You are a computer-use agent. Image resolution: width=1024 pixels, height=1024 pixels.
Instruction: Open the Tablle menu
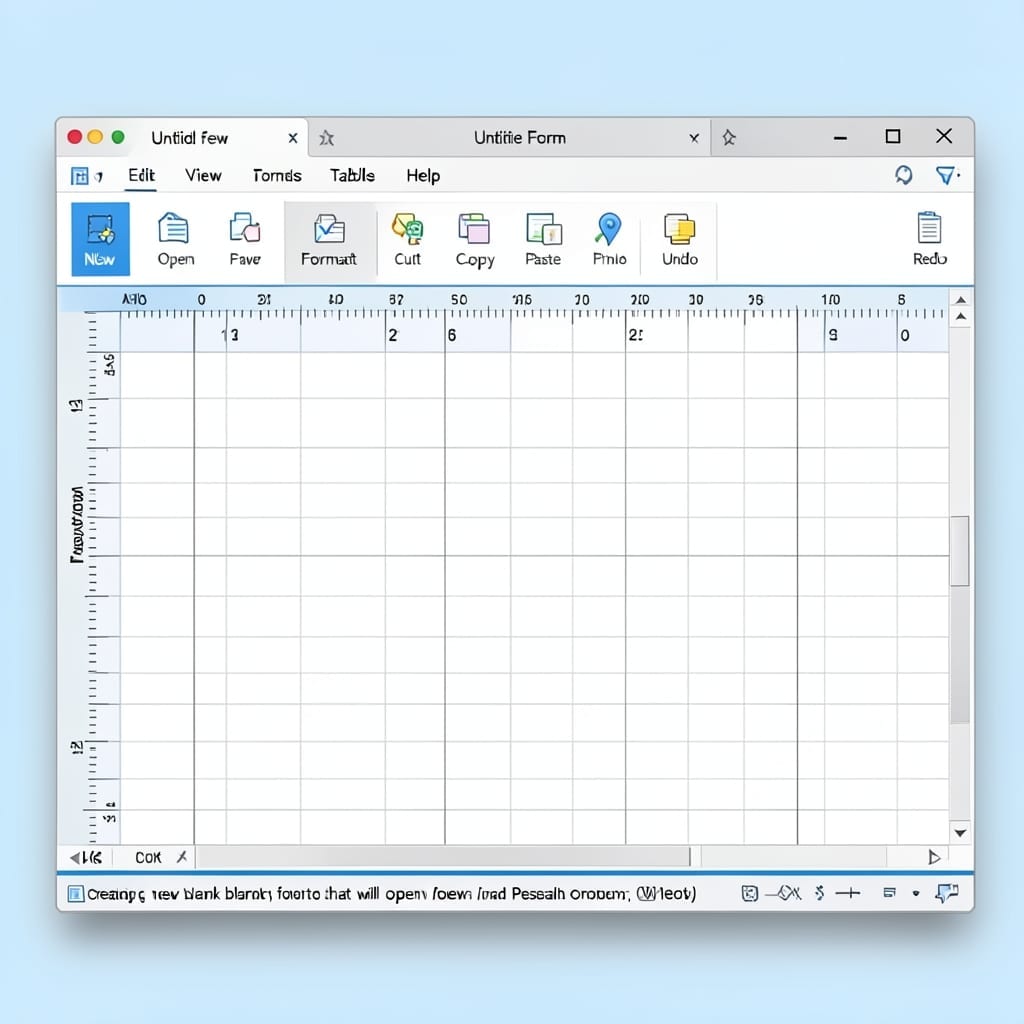352,176
